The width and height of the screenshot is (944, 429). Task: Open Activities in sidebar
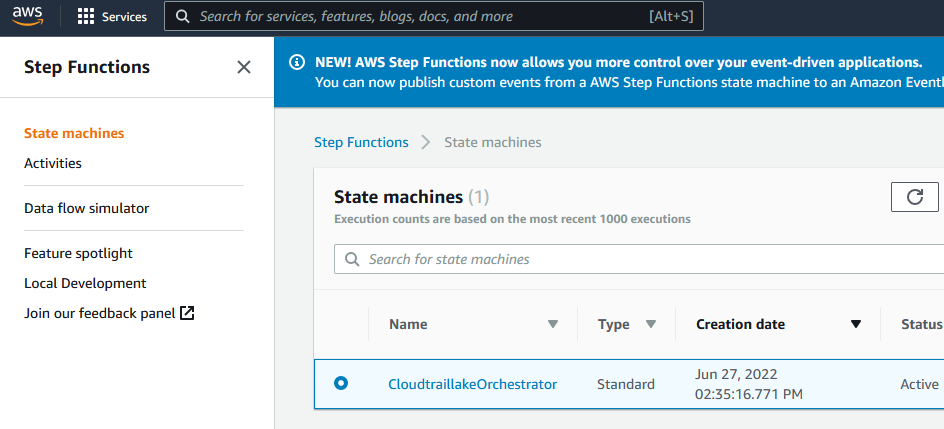53,163
